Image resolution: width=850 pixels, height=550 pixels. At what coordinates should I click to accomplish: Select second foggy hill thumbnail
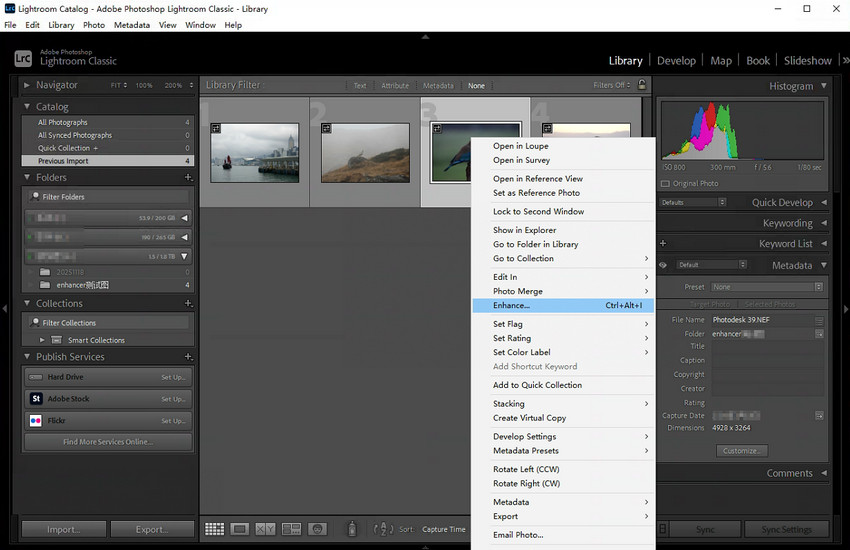[x=365, y=153]
